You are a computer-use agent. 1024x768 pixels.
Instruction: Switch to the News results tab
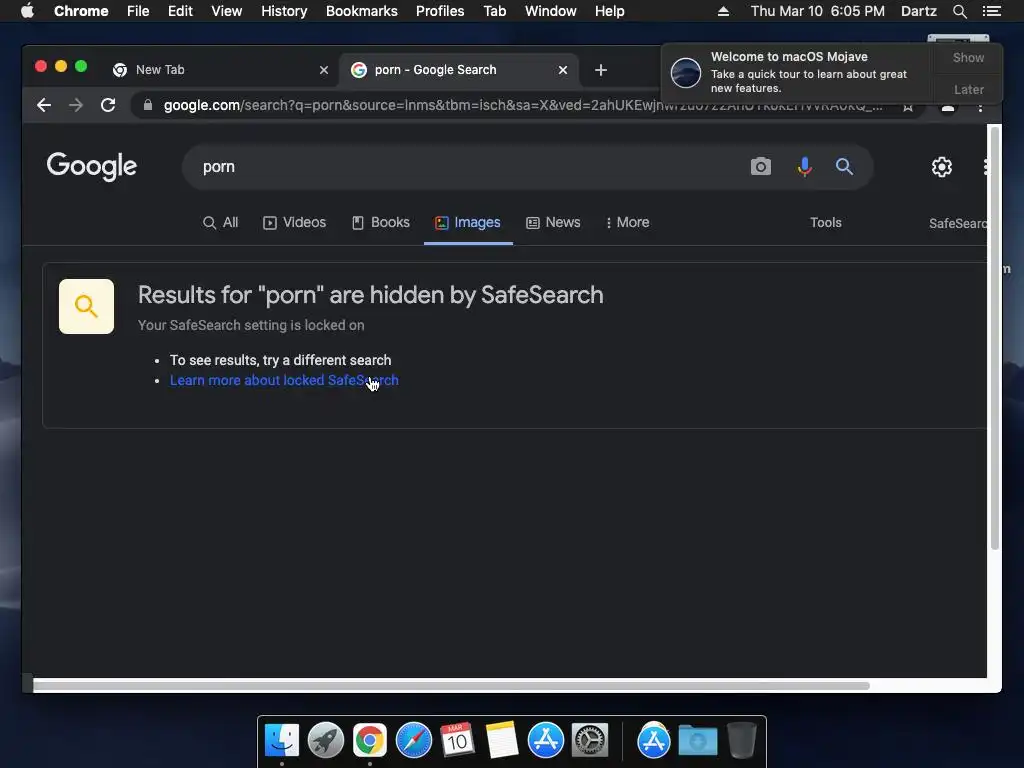coord(553,223)
